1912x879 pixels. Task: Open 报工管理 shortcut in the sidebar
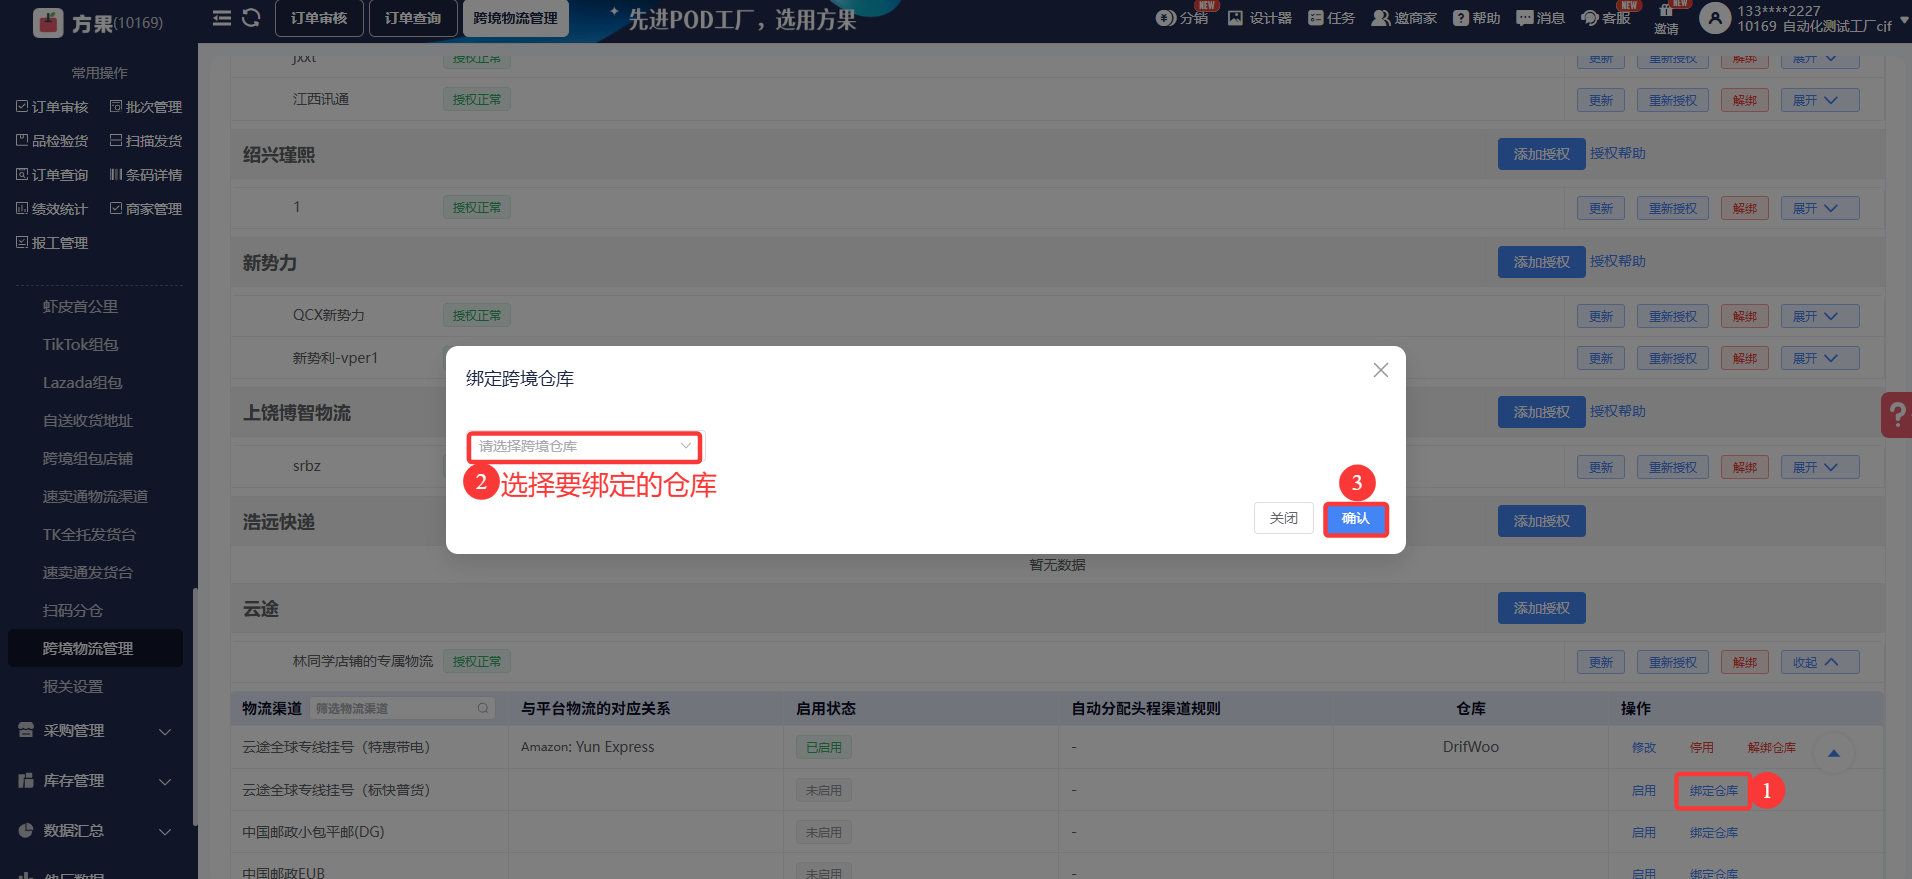pos(52,243)
